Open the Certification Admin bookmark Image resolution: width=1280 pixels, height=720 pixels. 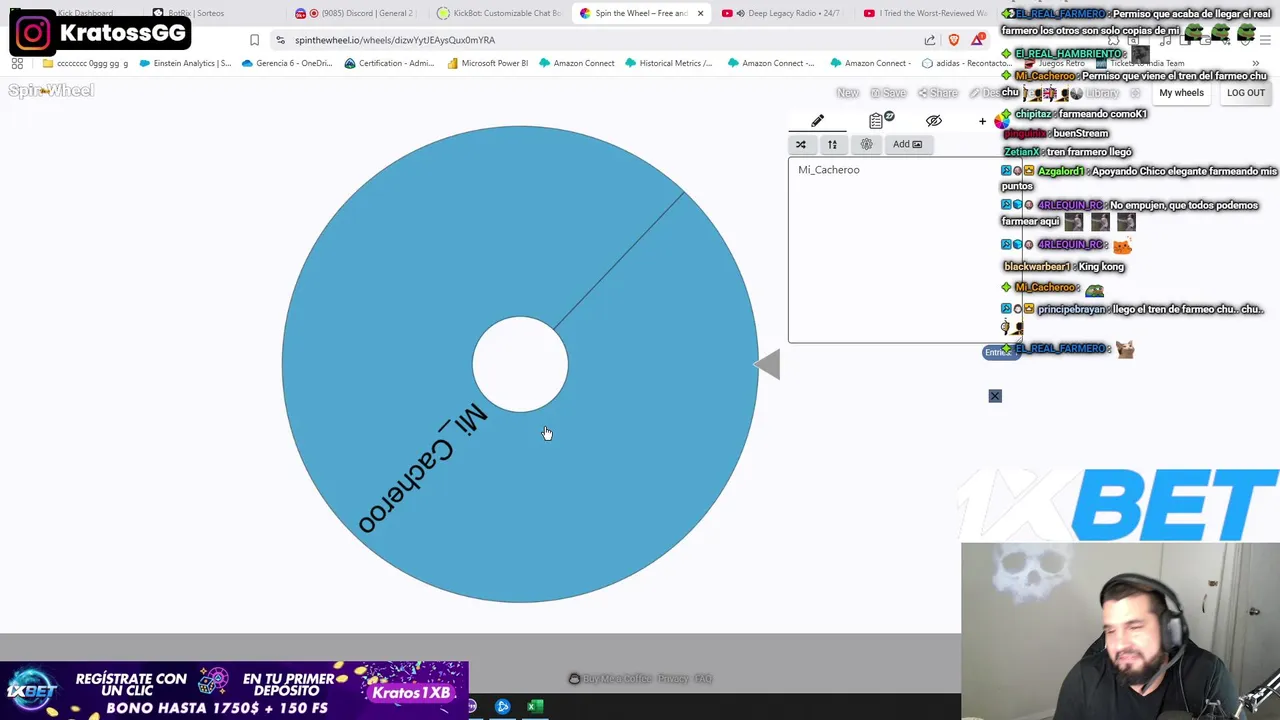(x=389, y=63)
